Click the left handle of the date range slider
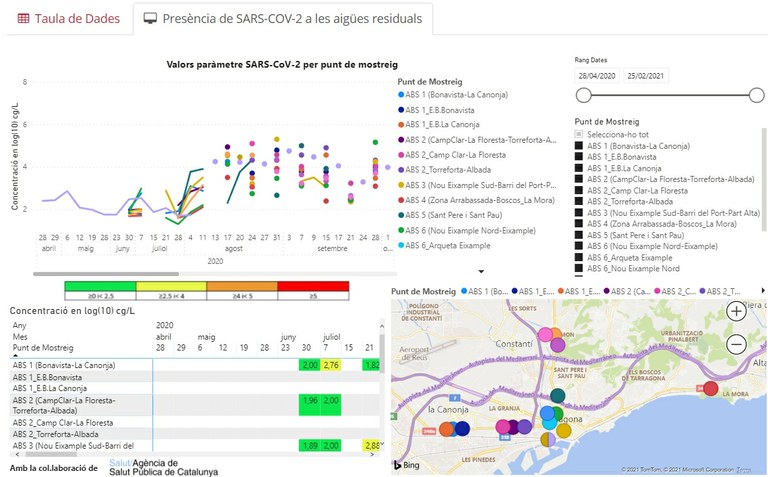The image size is (768, 477). pyautogui.click(x=582, y=95)
